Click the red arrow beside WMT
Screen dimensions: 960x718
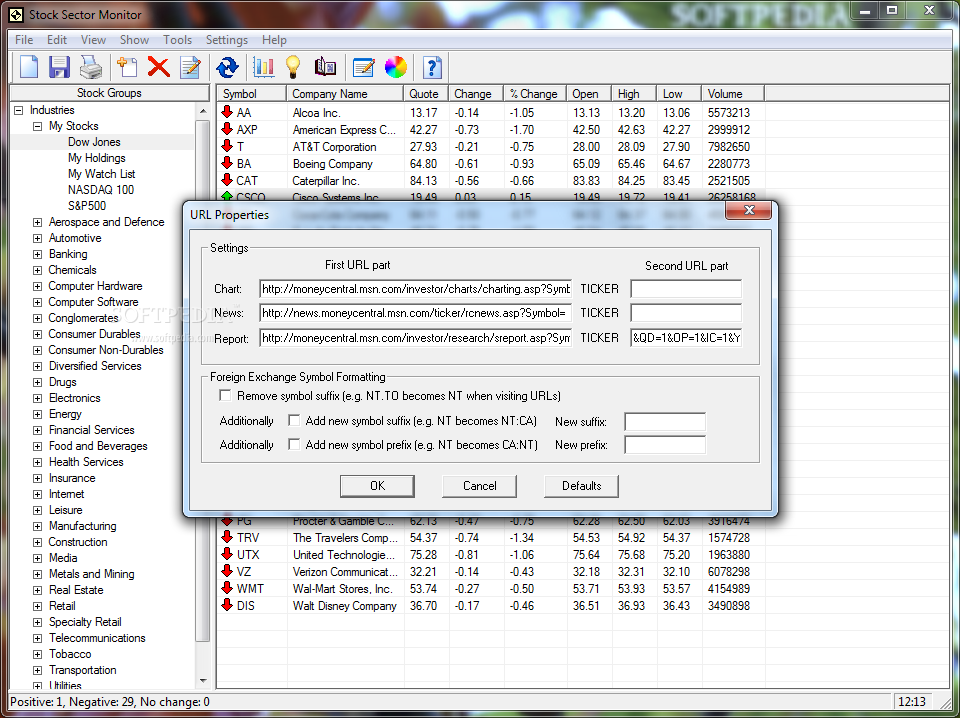[227, 588]
